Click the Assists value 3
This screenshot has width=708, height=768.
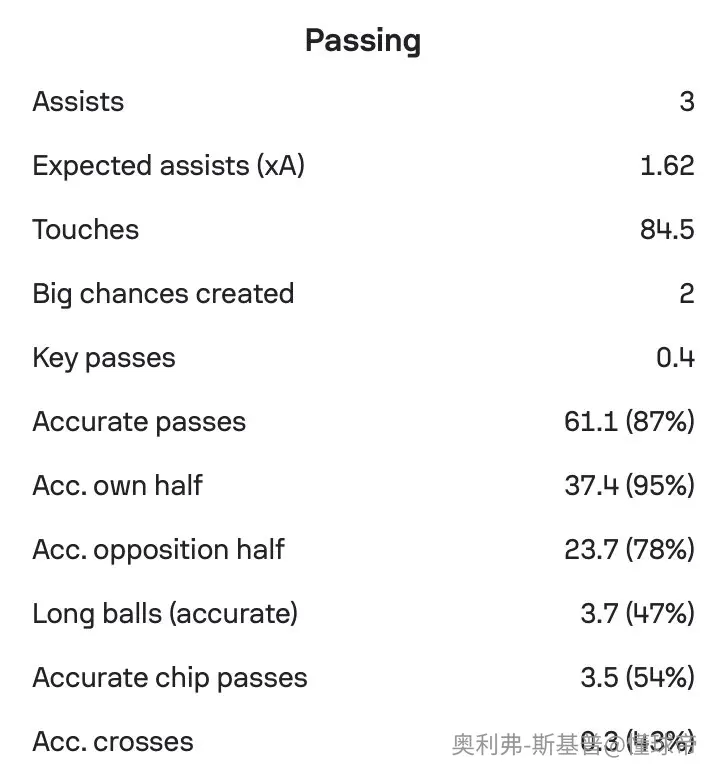[687, 101]
